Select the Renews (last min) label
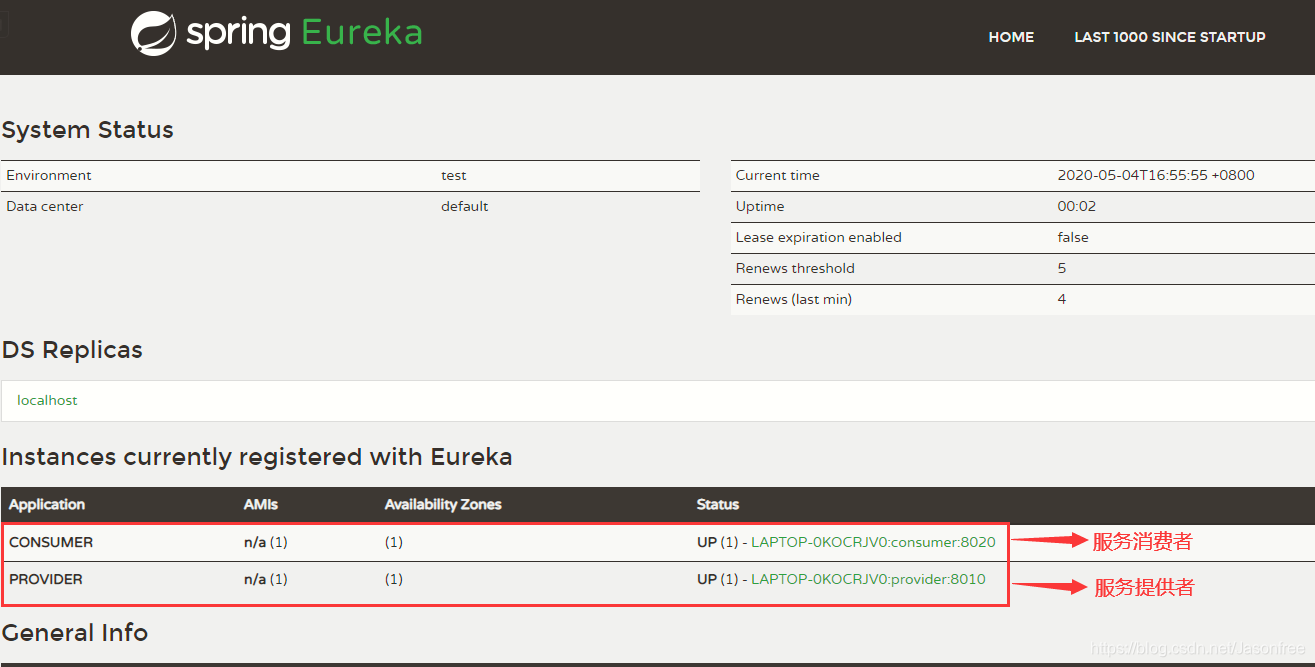1315x667 pixels. (794, 299)
